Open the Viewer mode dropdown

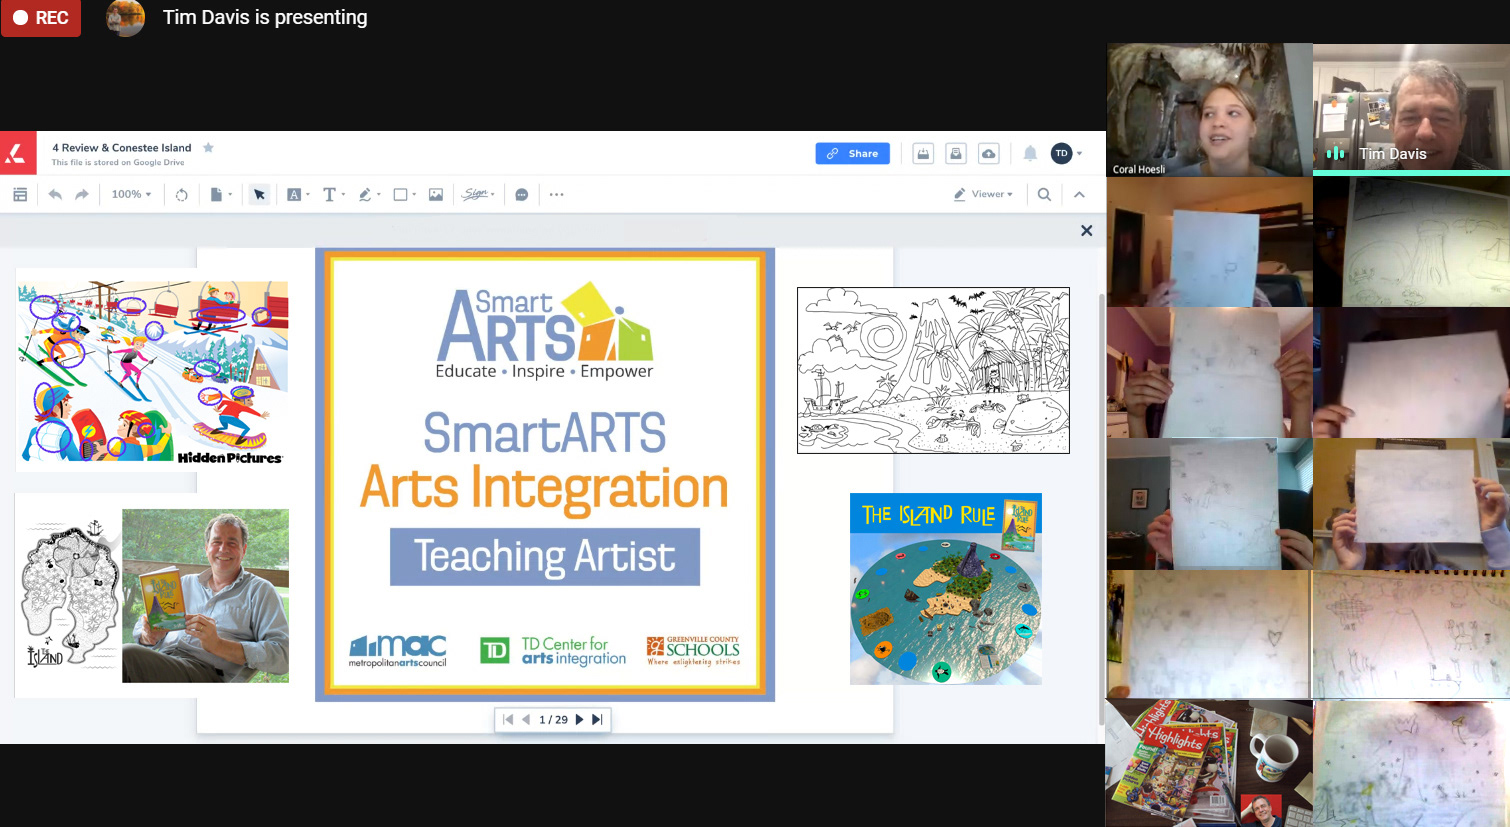(x=983, y=194)
